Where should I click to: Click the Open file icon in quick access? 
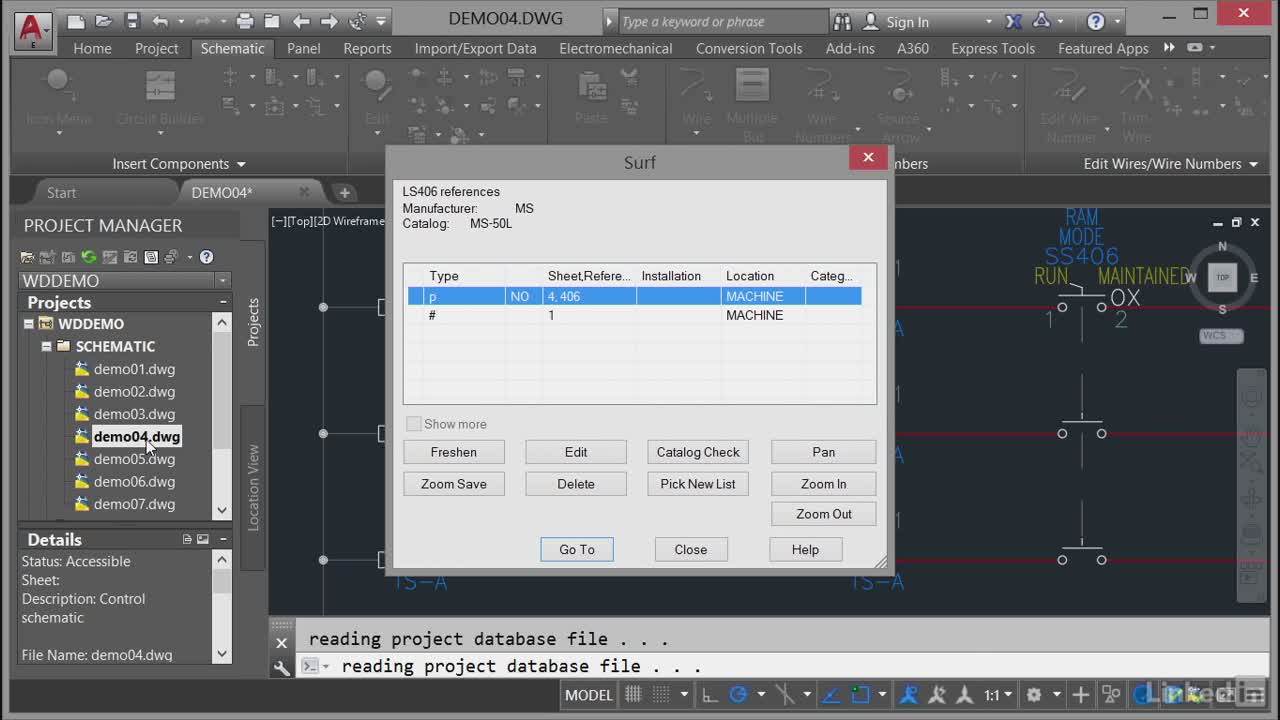click(x=104, y=21)
